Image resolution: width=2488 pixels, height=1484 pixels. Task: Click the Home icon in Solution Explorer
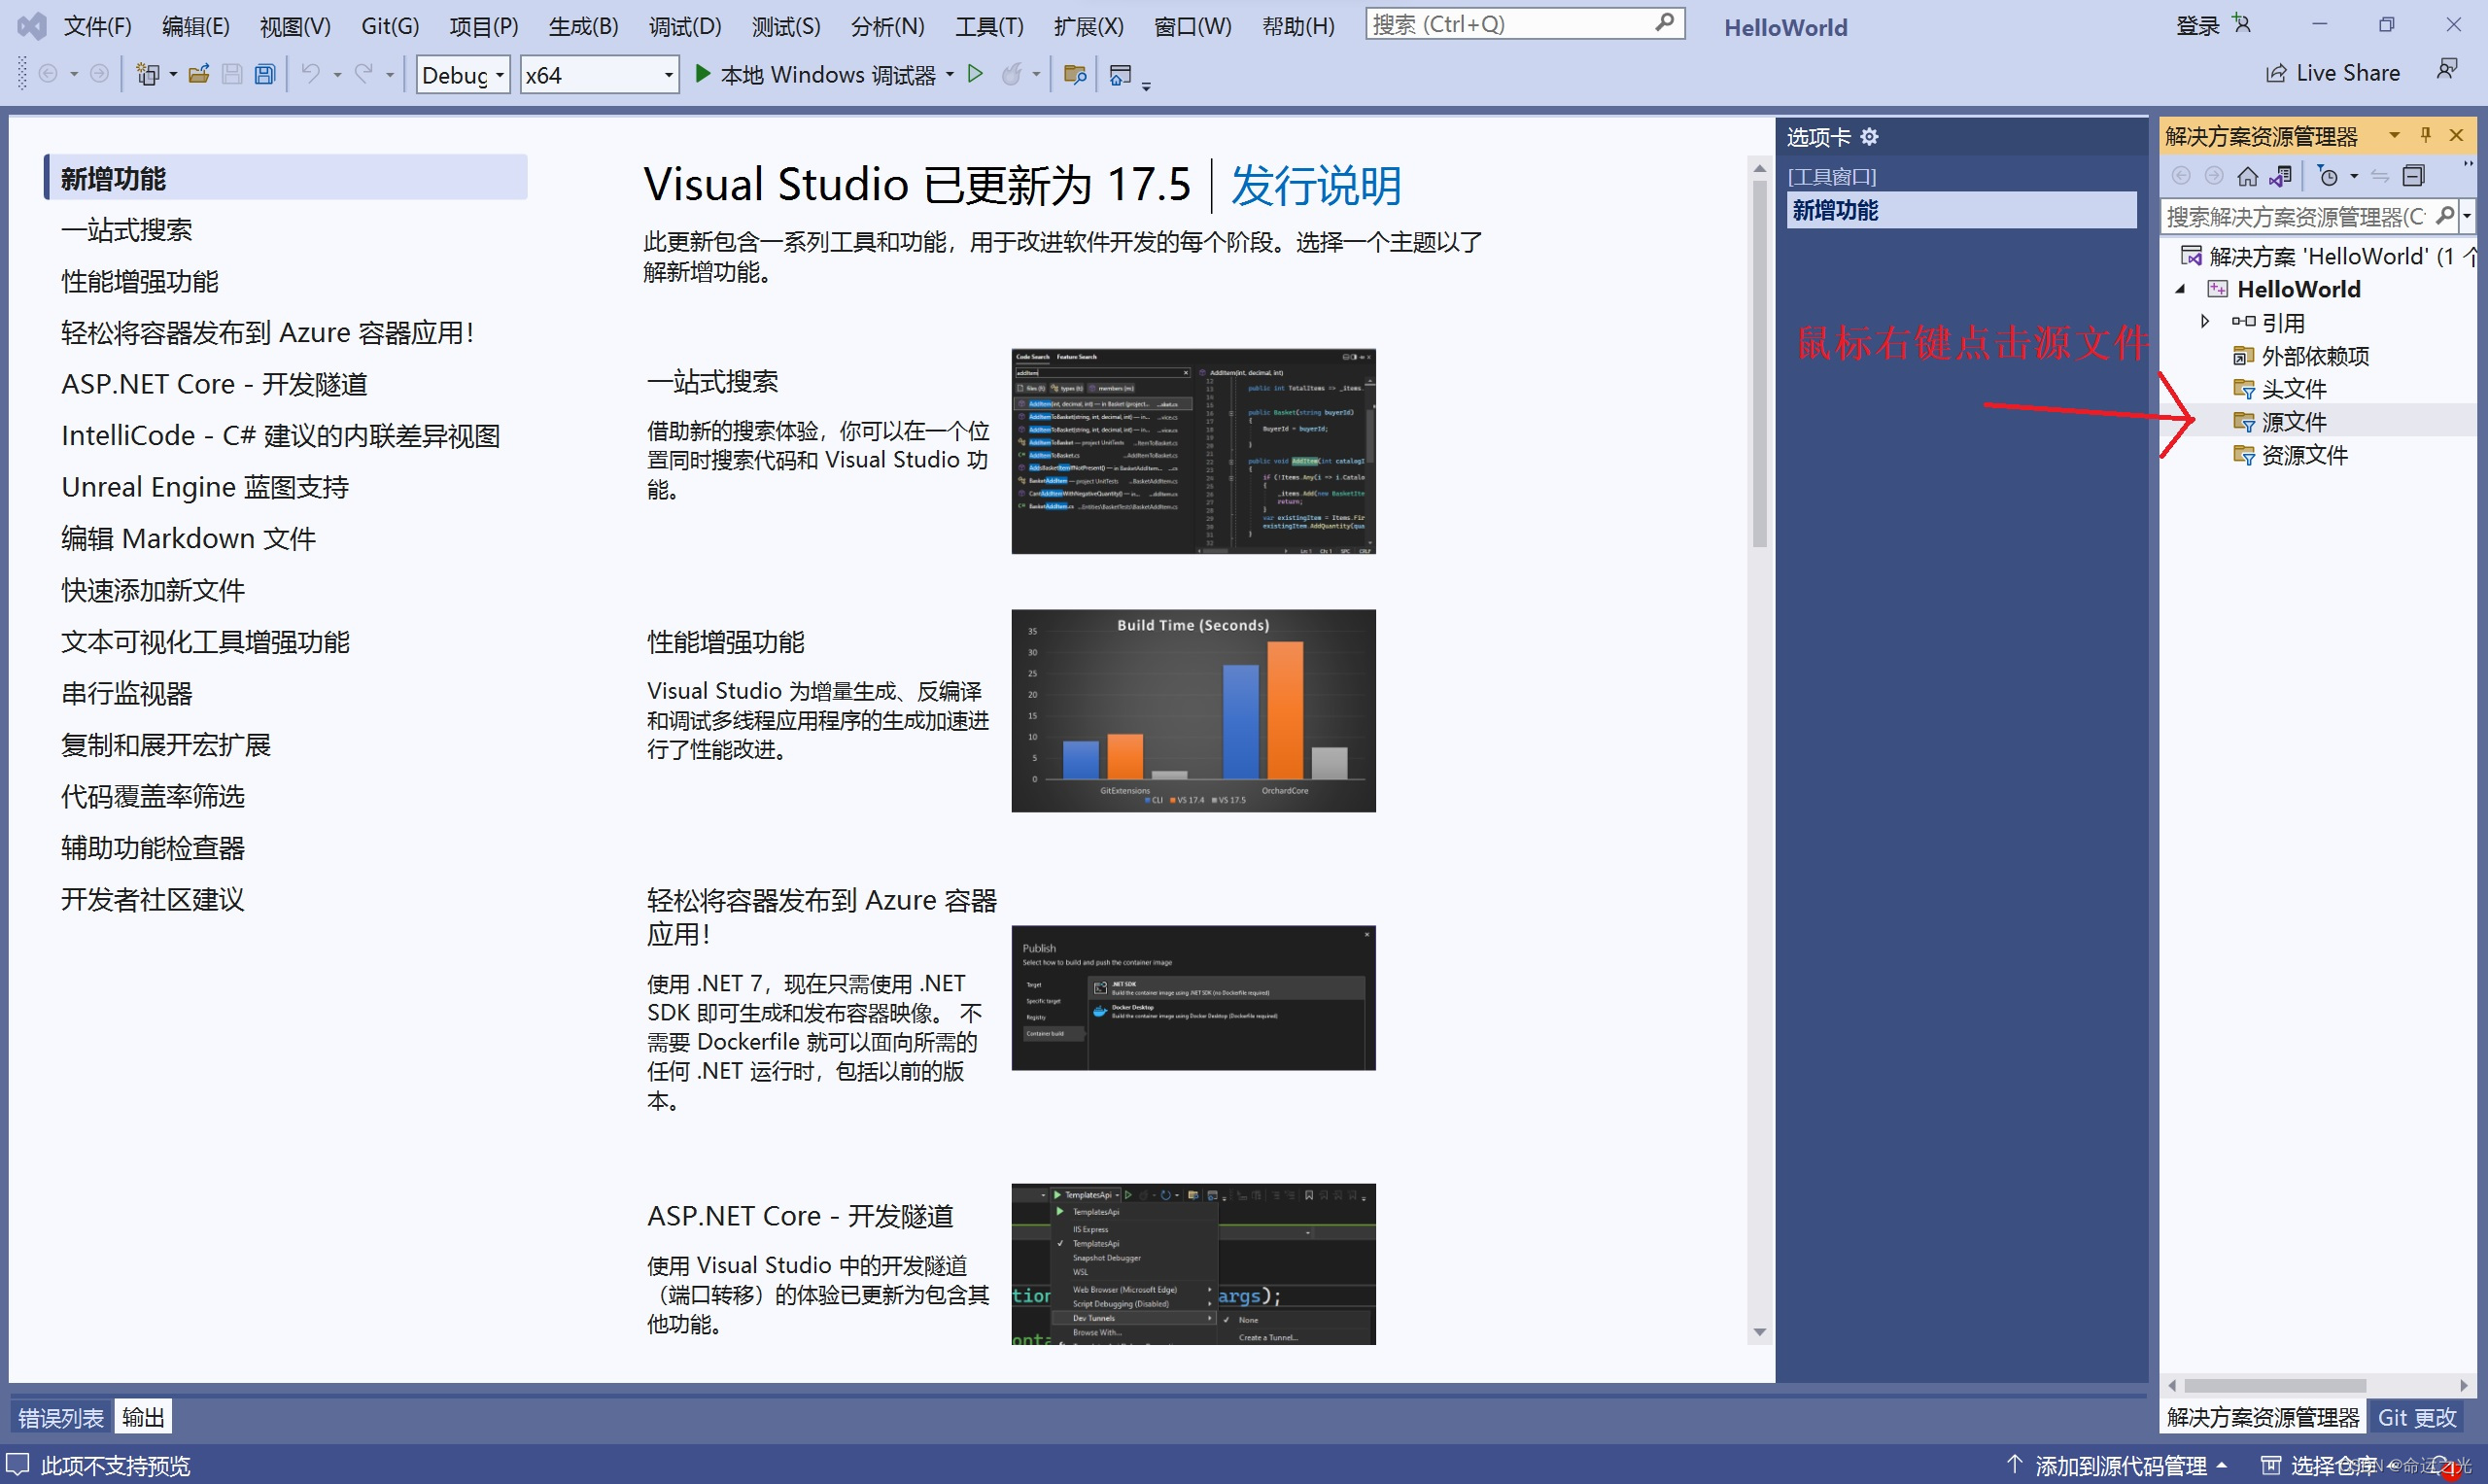tap(2247, 176)
